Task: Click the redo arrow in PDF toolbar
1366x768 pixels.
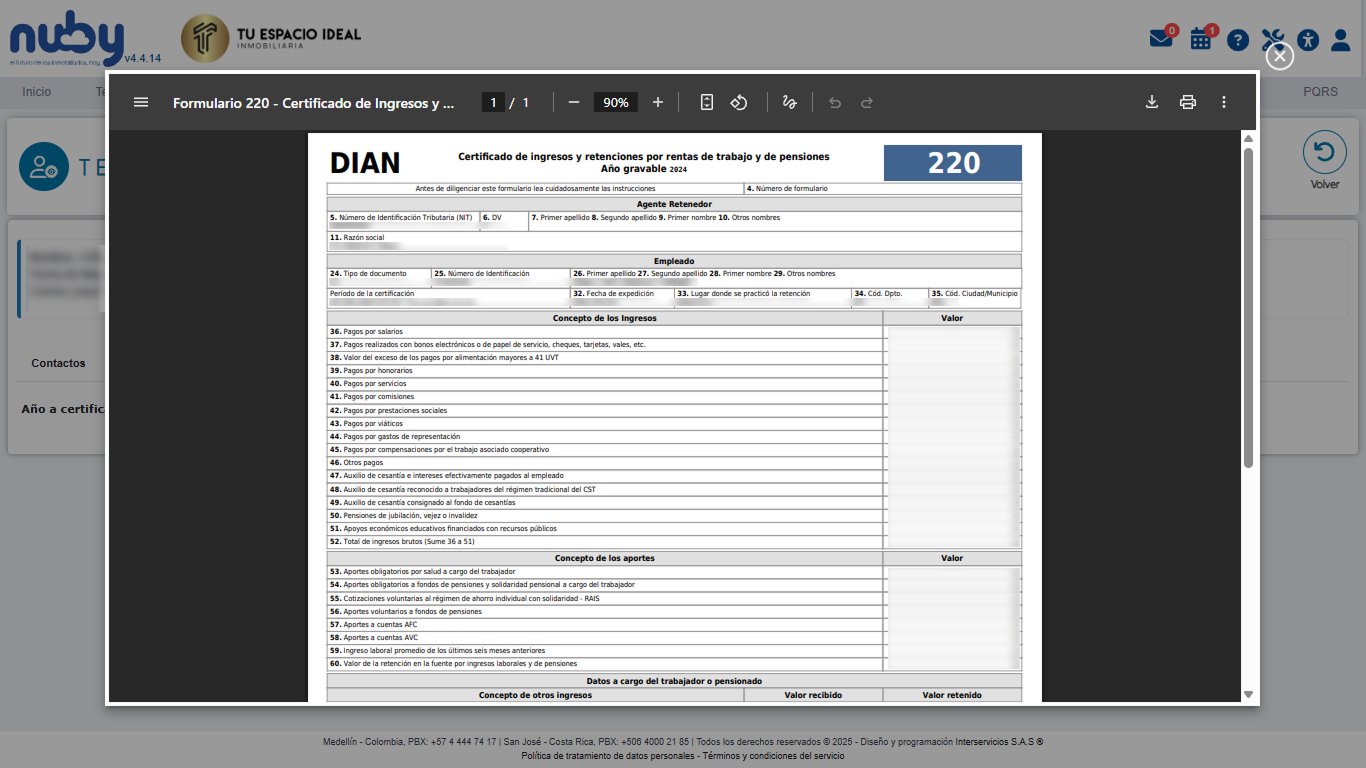Action: pyautogui.click(x=867, y=102)
